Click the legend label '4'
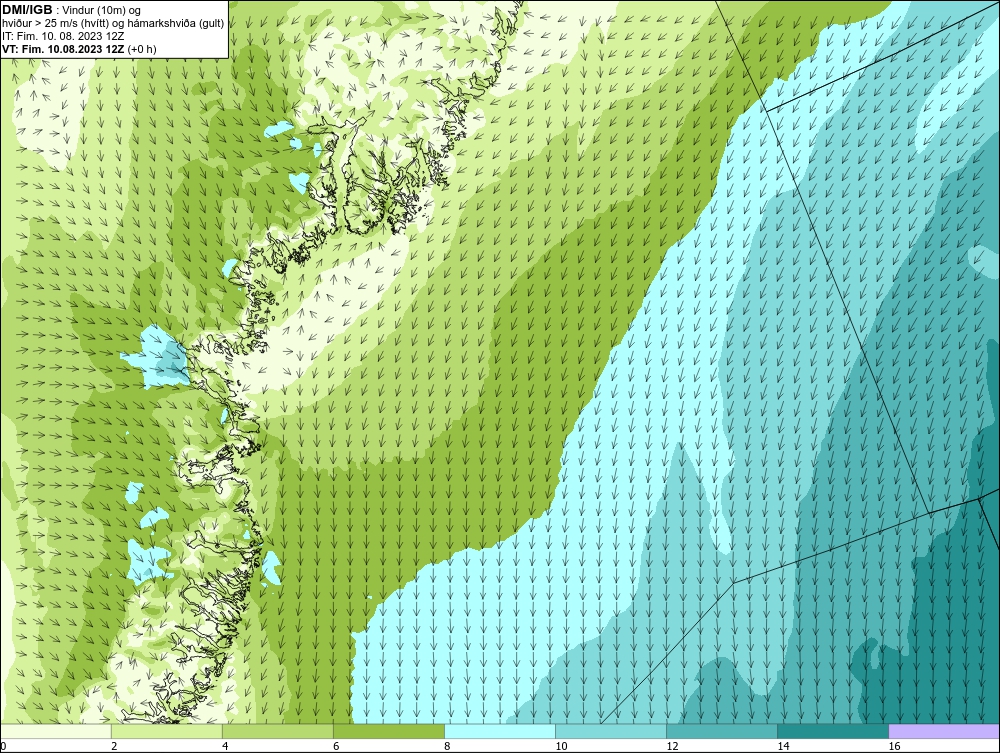This screenshot has width=1000, height=753. click(x=225, y=746)
